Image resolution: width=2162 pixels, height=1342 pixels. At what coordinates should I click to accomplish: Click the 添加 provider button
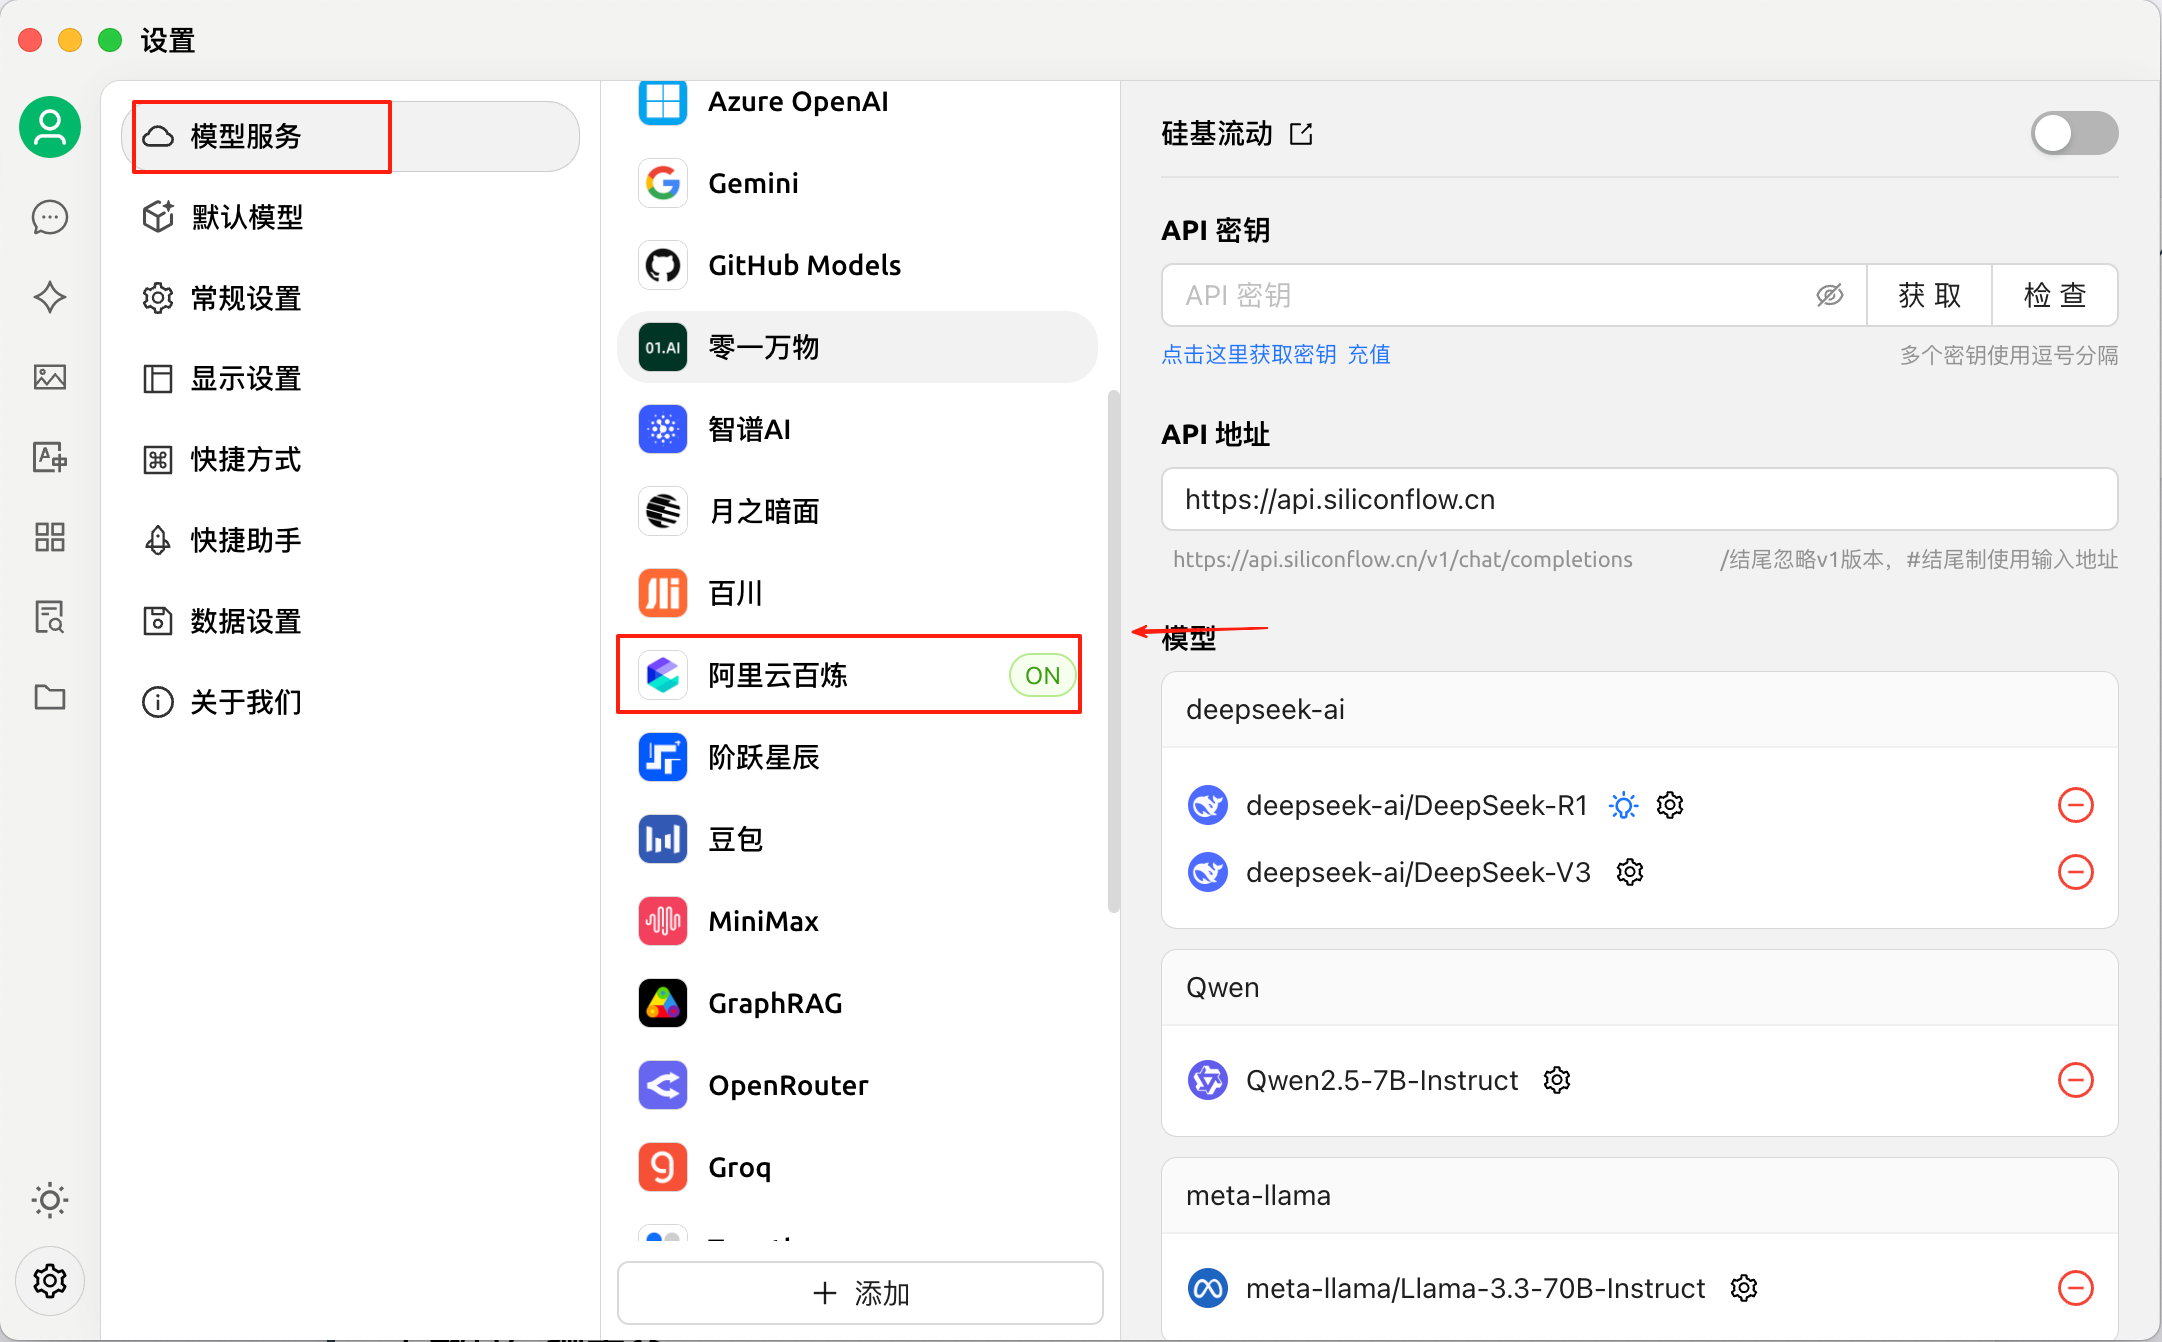click(x=860, y=1293)
